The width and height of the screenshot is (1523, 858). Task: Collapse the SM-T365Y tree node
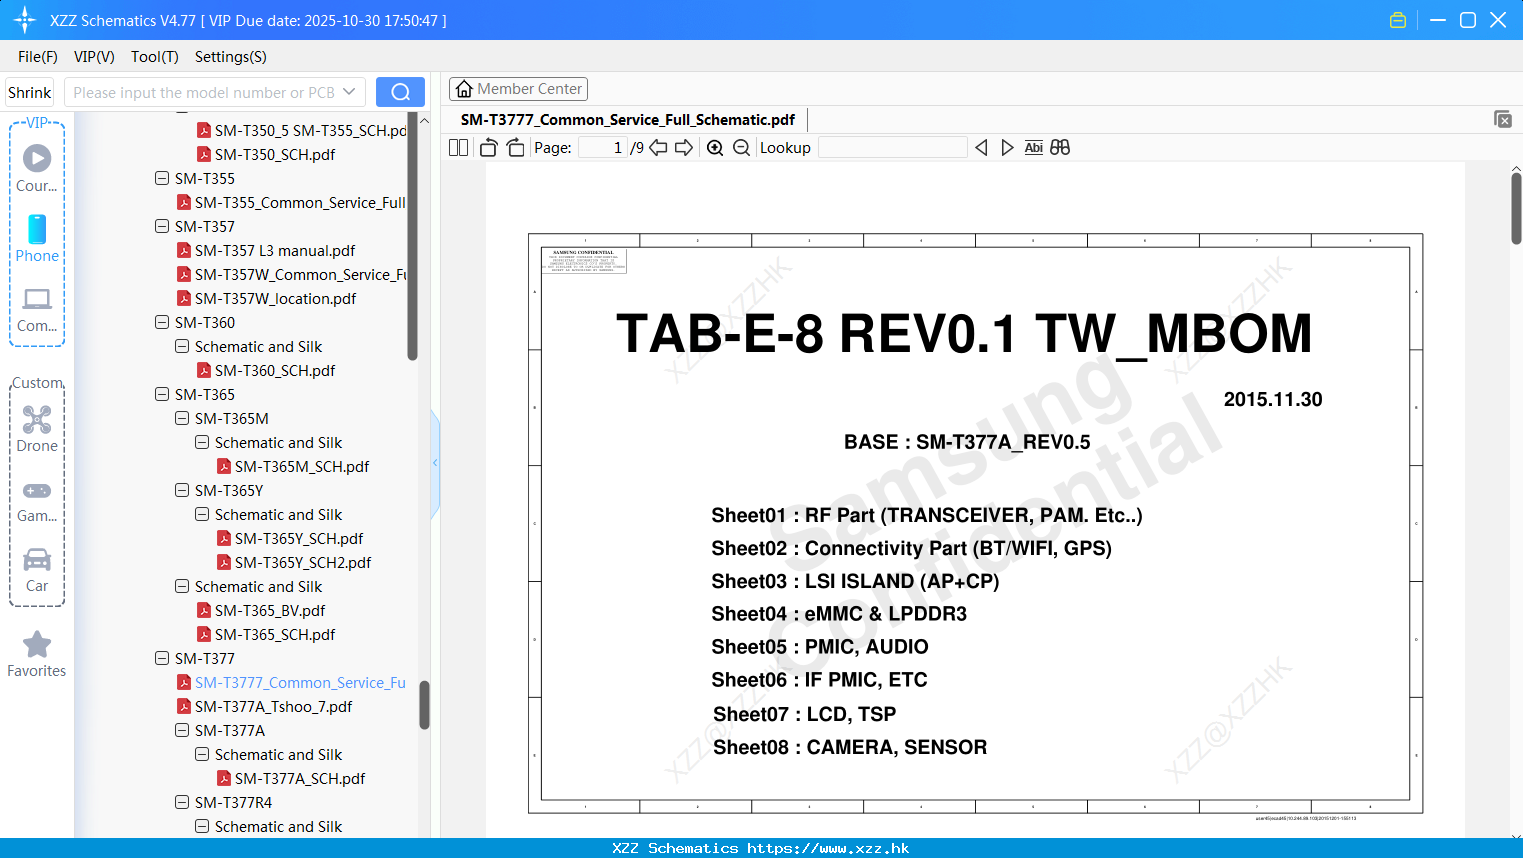[182, 490]
